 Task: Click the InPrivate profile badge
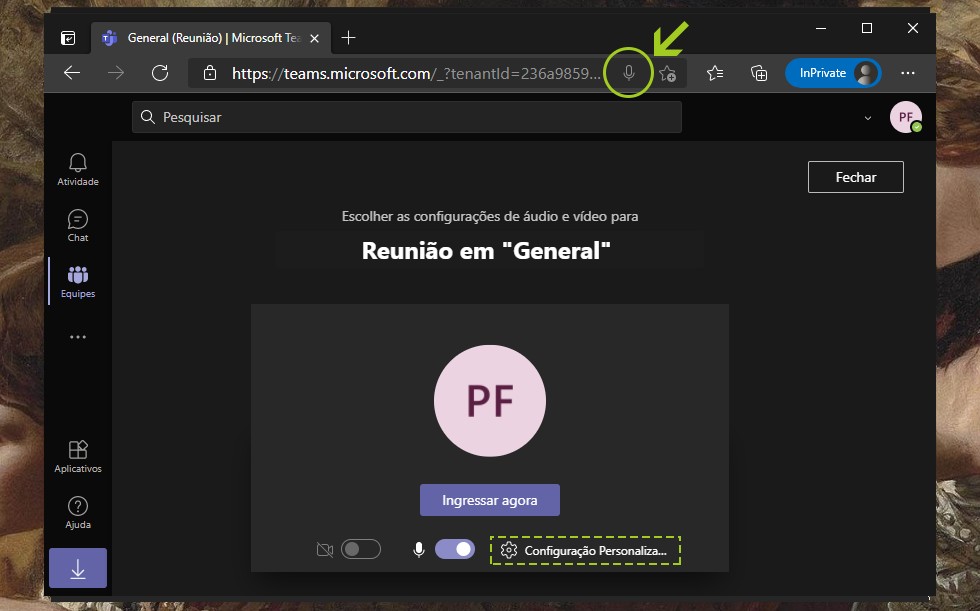pos(833,73)
